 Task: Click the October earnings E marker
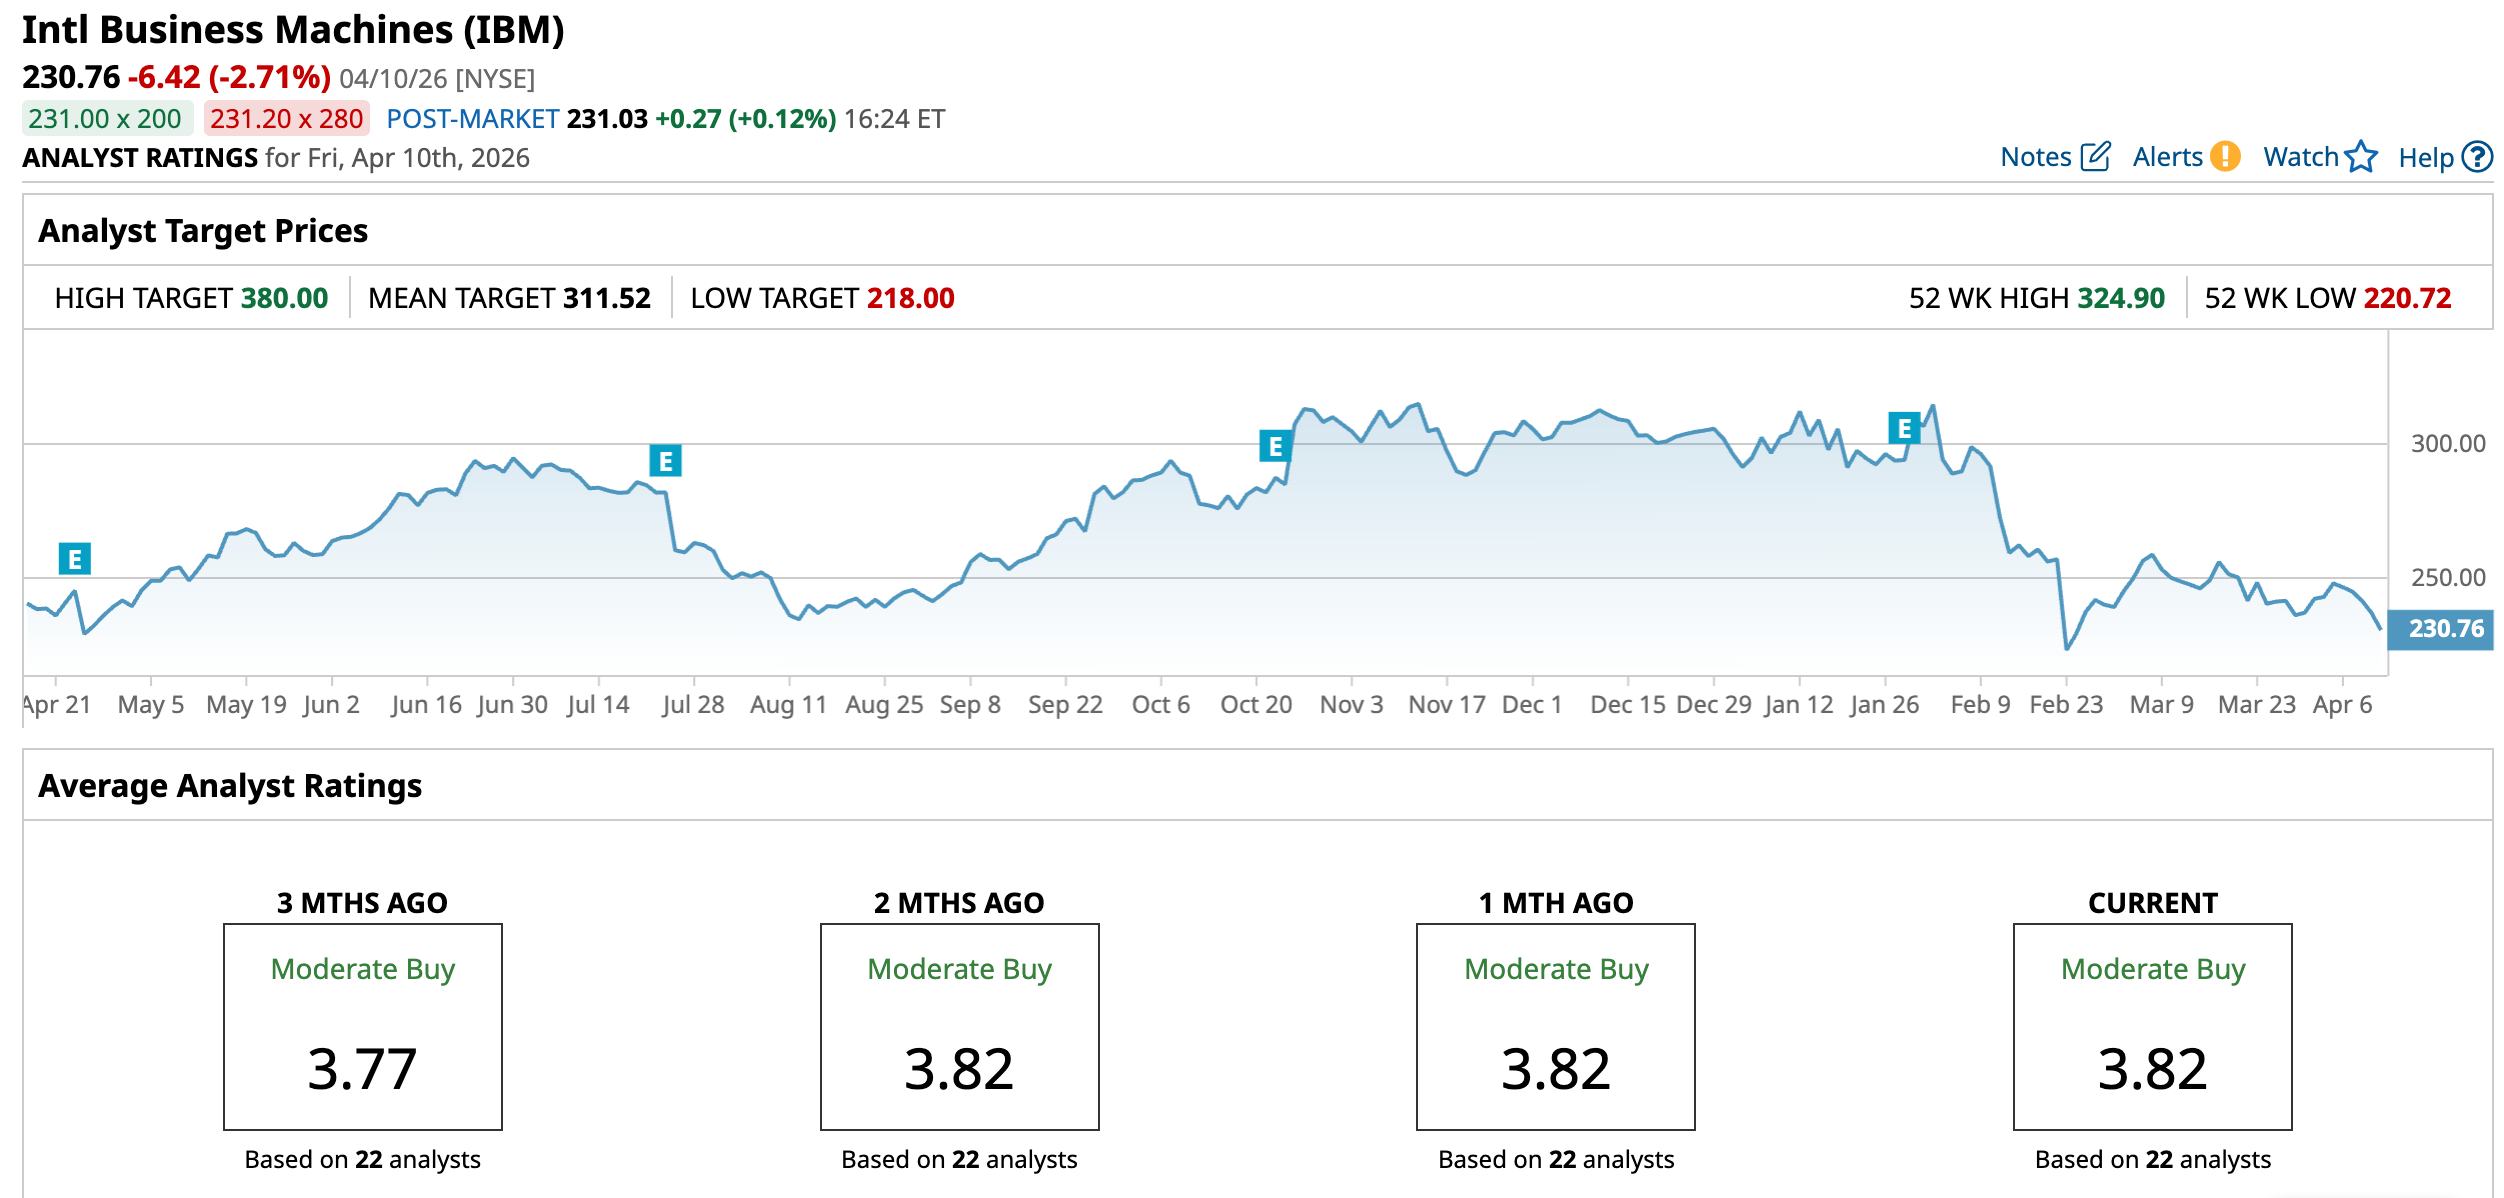point(1275,446)
